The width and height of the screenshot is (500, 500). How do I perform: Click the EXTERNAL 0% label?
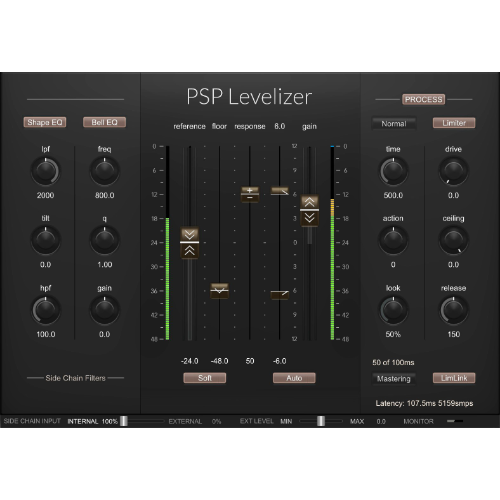tap(195, 421)
